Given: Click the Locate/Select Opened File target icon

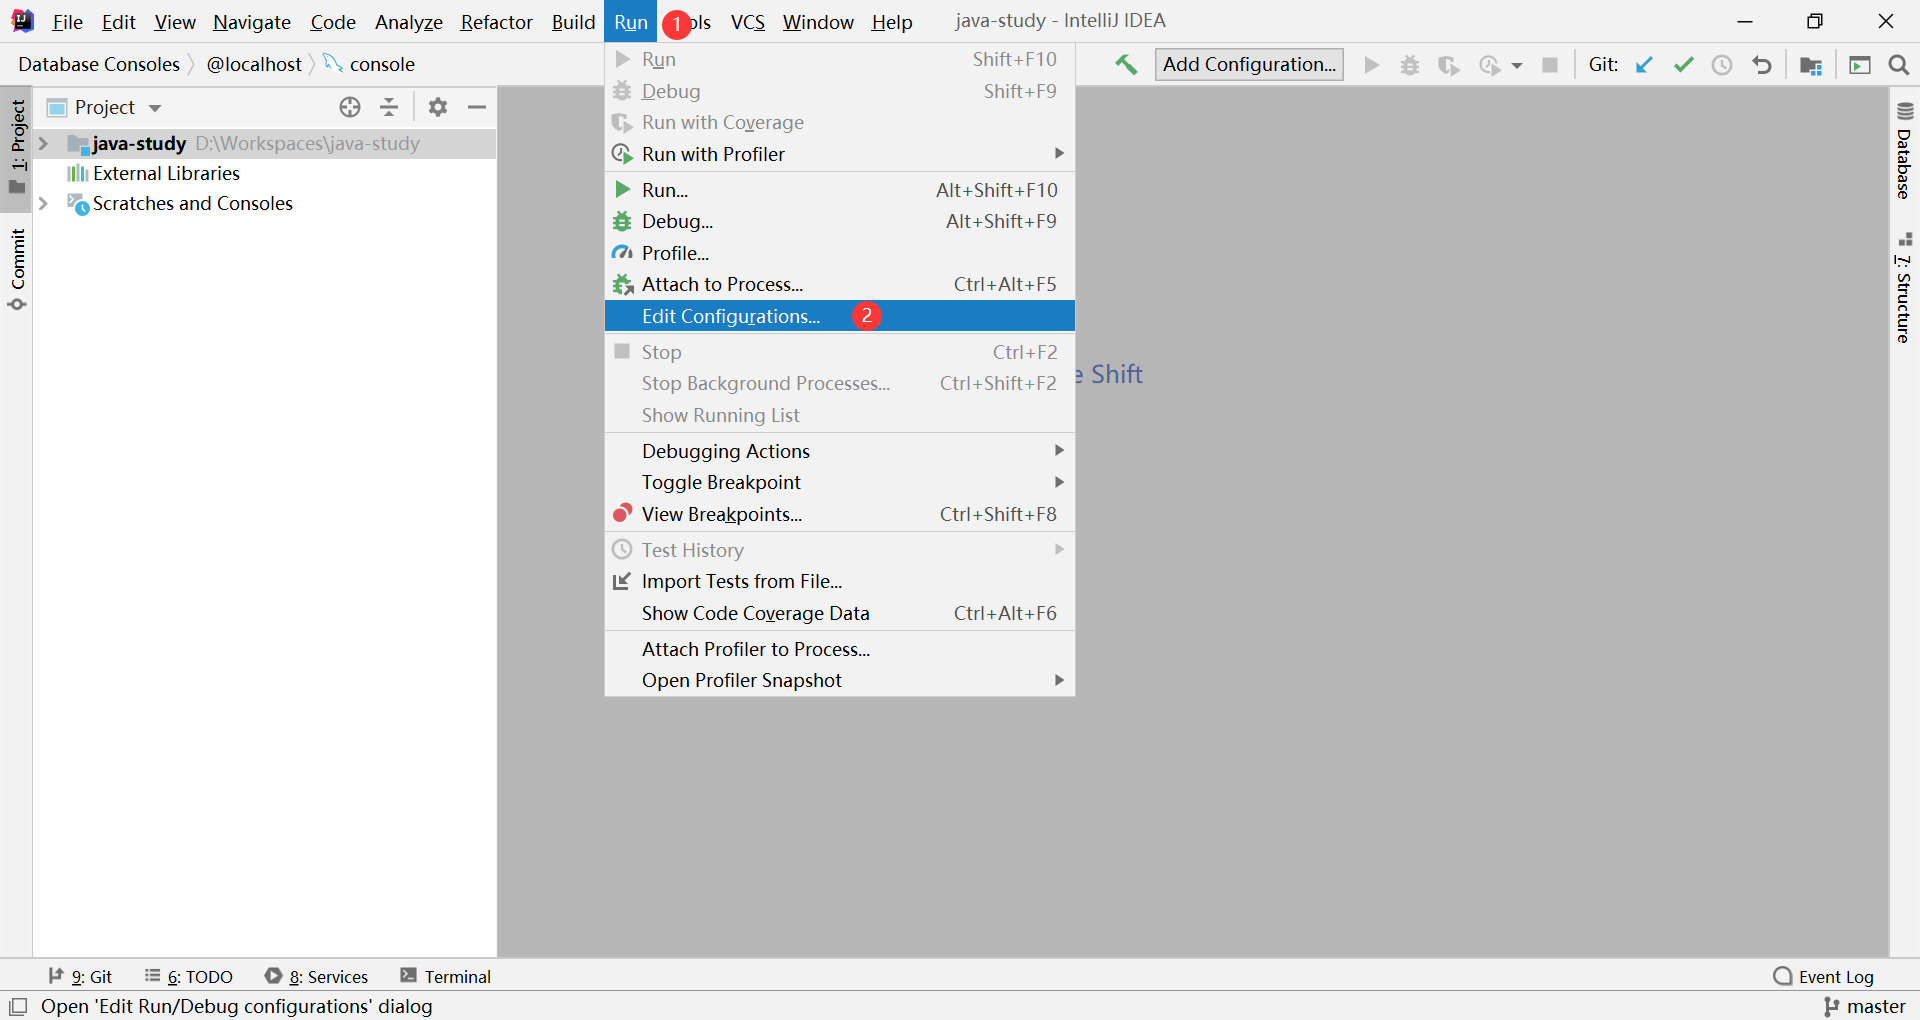Looking at the screenshot, I should click(350, 107).
